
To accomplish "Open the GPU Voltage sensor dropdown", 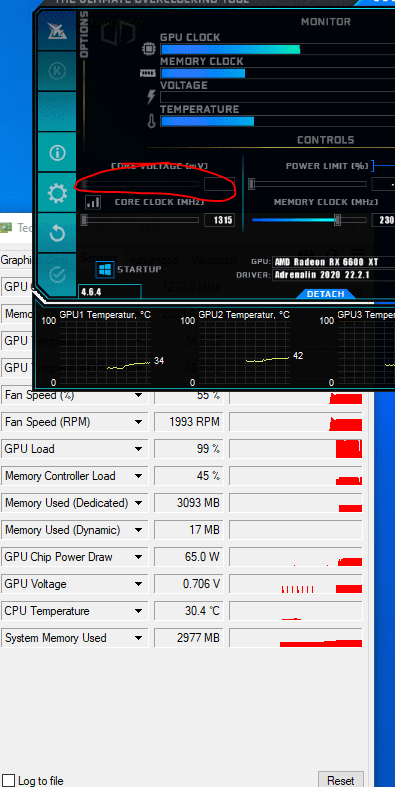I will coord(138,585).
